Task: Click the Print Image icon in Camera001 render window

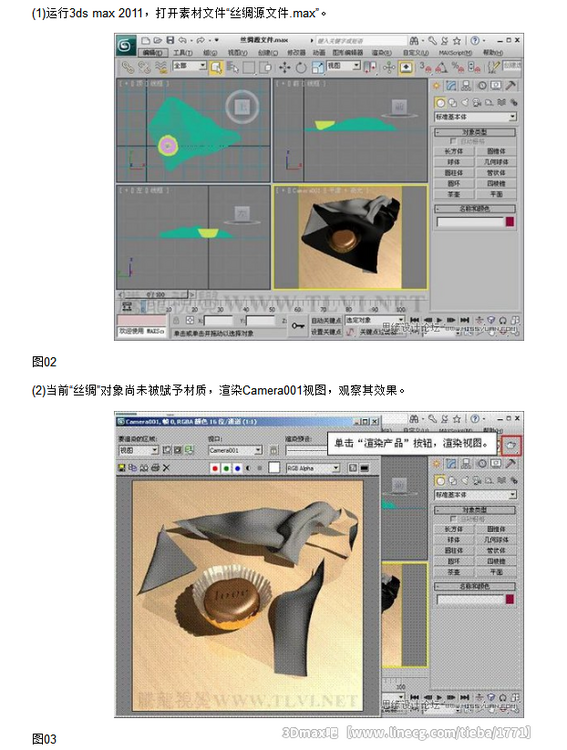Action: (155, 468)
